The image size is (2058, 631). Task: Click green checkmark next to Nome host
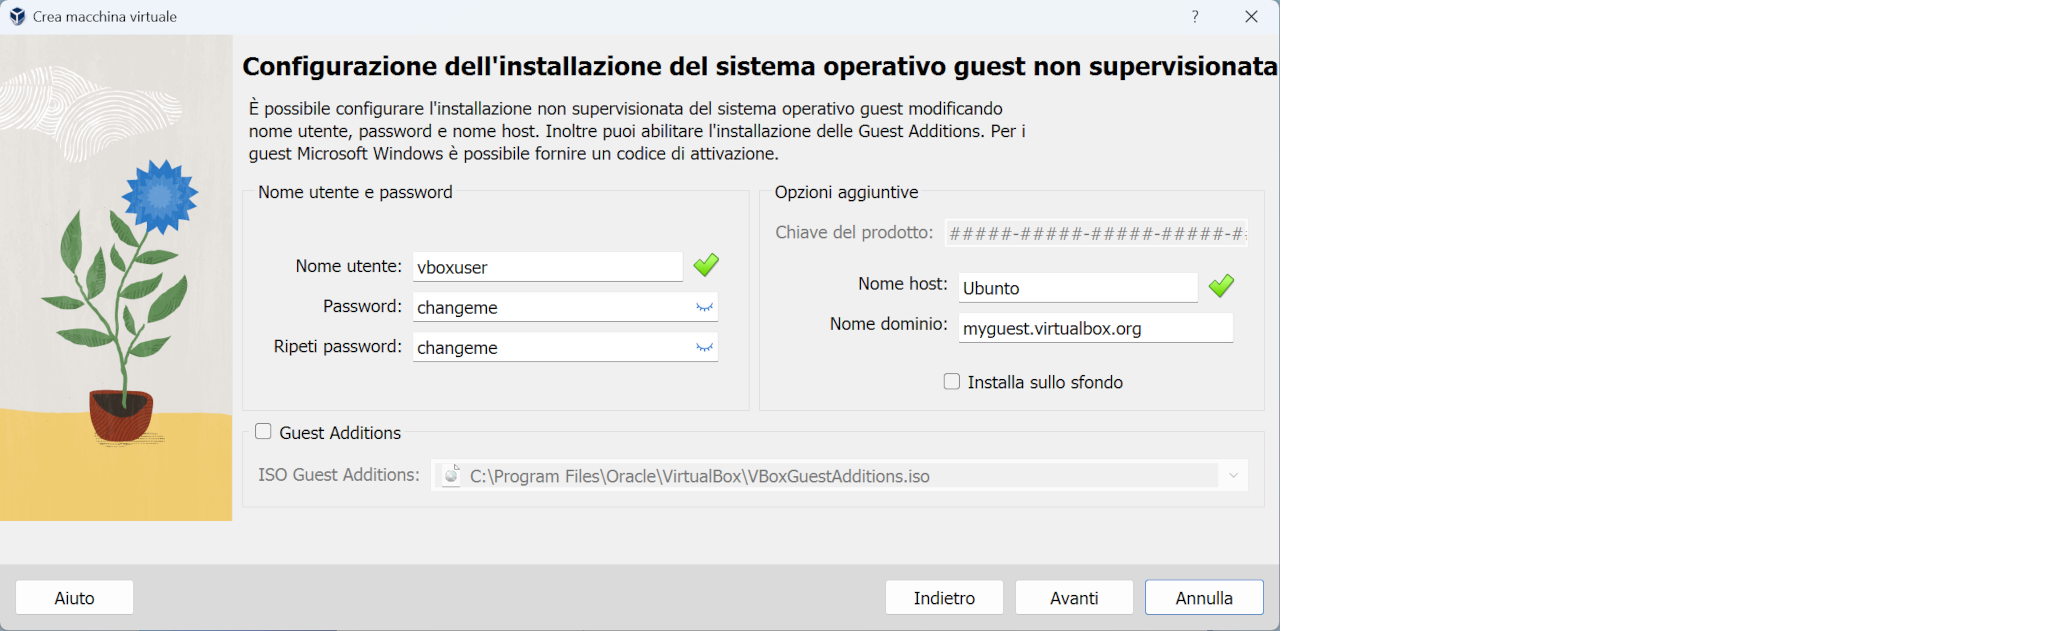[1221, 286]
